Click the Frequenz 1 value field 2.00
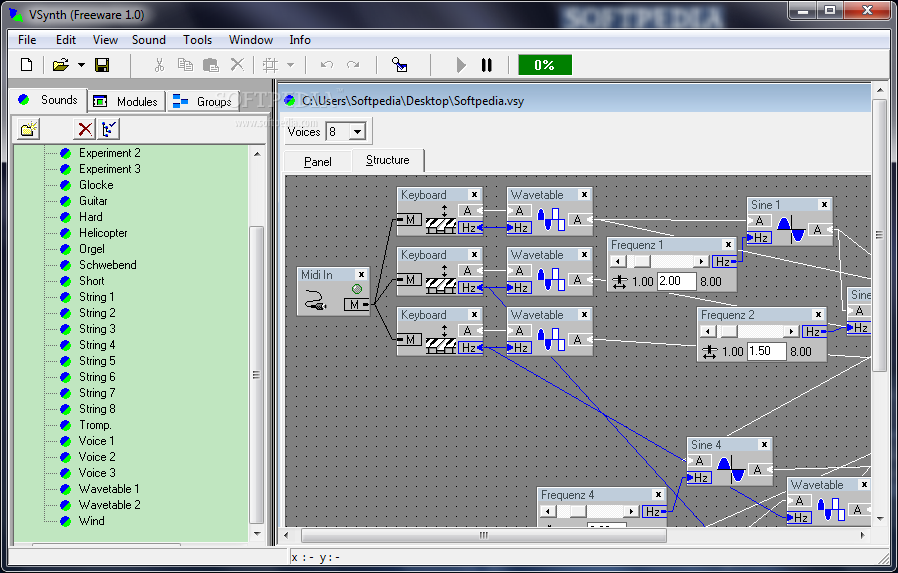Screen dimensions: 898x573 (x=676, y=281)
